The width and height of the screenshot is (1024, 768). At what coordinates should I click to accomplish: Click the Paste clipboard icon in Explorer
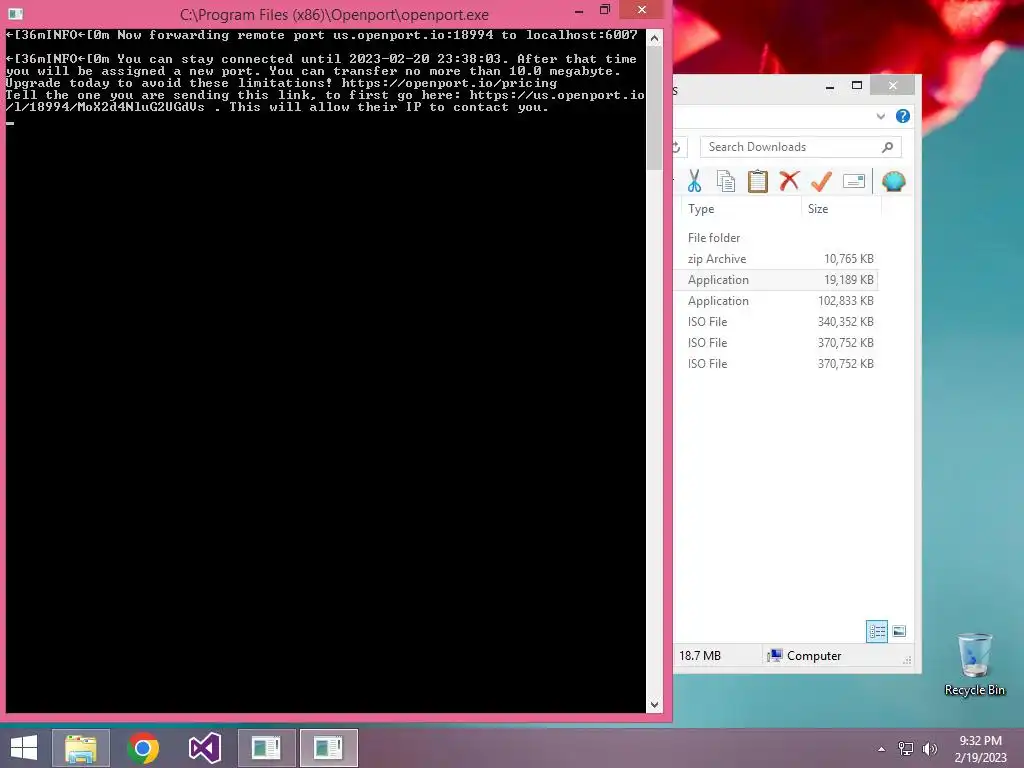[758, 181]
